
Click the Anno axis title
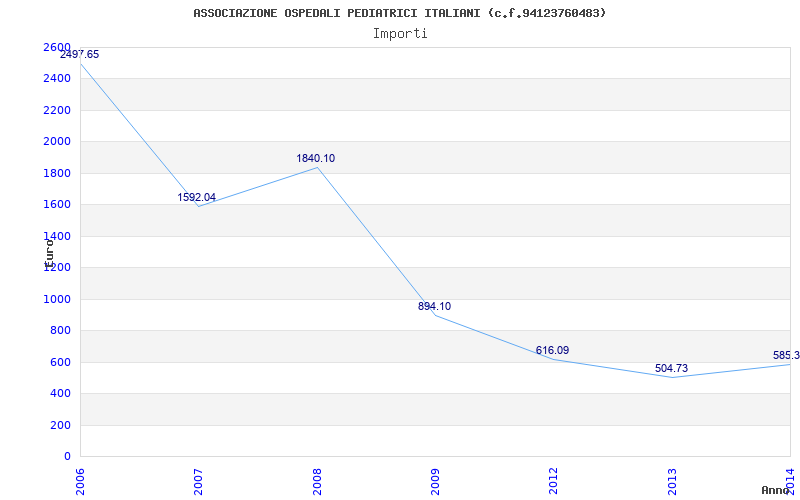(775, 490)
